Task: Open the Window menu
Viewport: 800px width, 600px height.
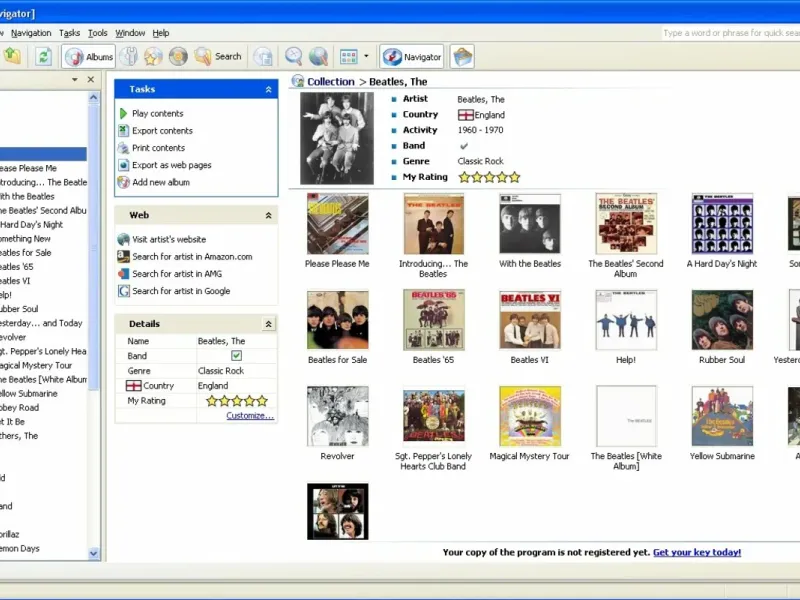Action: click(x=130, y=33)
